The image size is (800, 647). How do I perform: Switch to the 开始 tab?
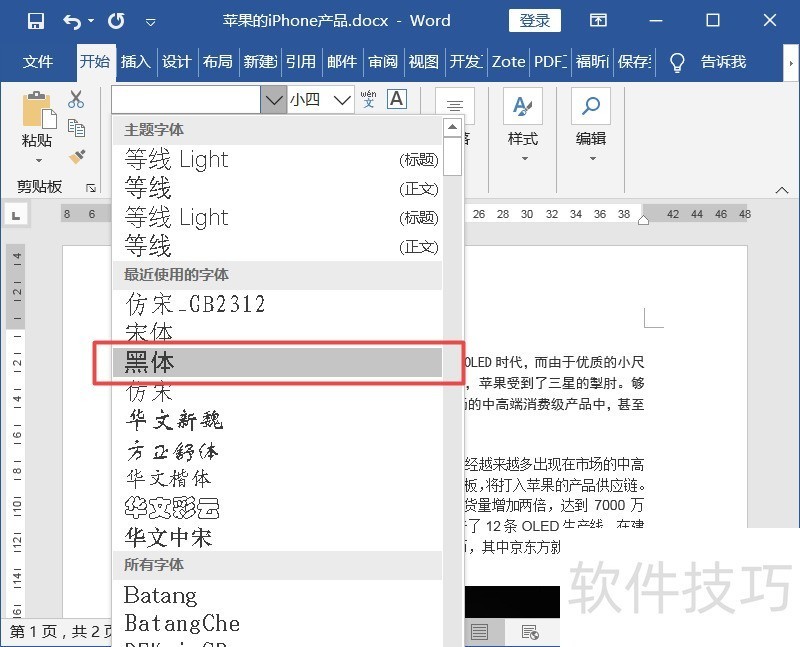[95, 62]
